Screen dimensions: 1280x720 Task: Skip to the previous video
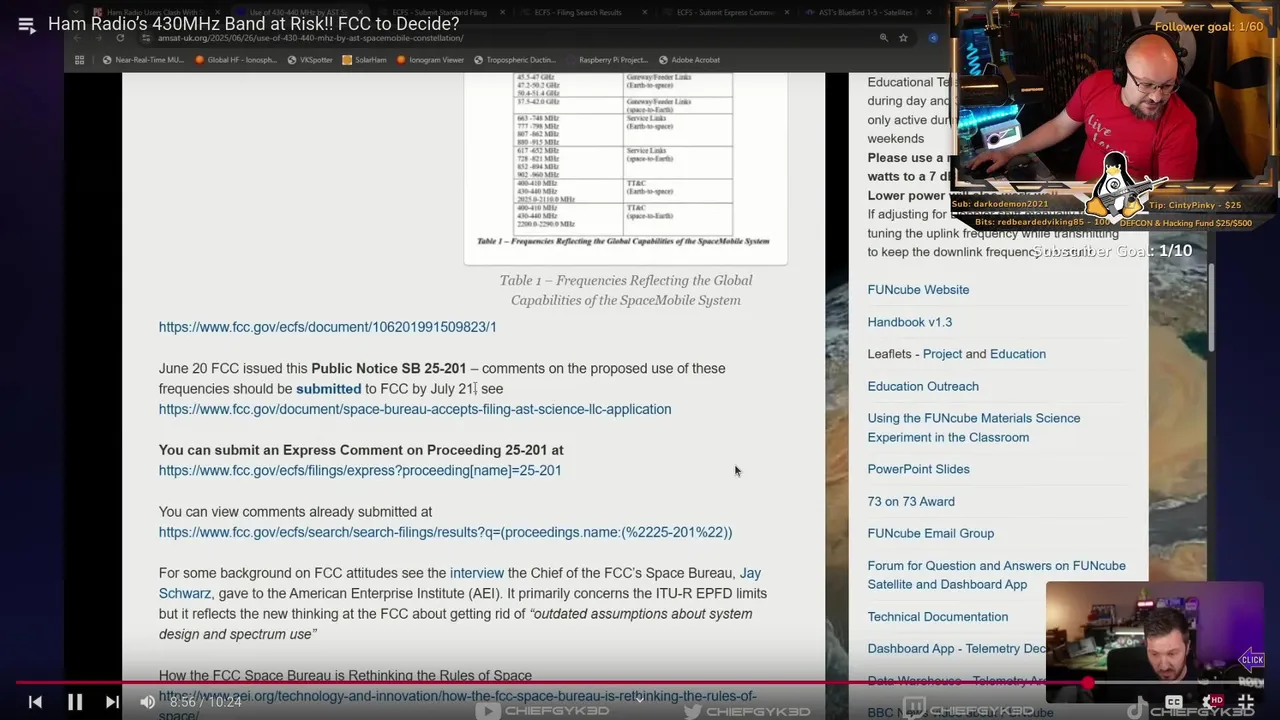point(35,702)
